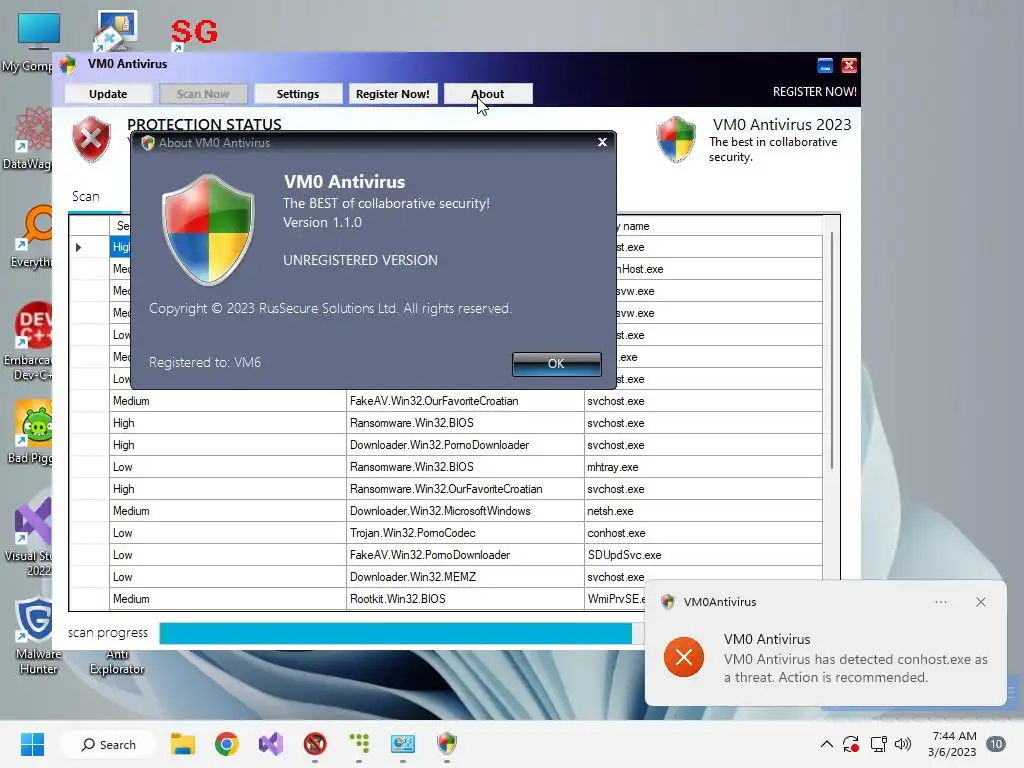Select the Scan tab
The width and height of the screenshot is (1024, 768).
tap(86, 197)
